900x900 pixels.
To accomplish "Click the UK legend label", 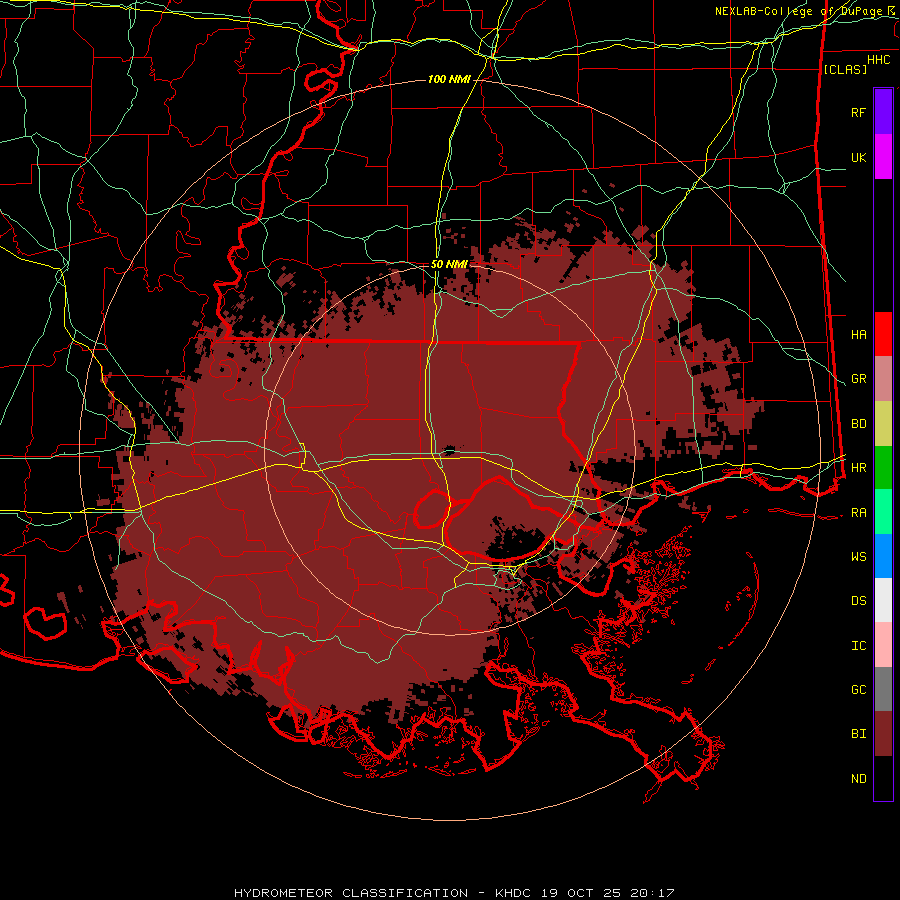I will pos(858,157).
